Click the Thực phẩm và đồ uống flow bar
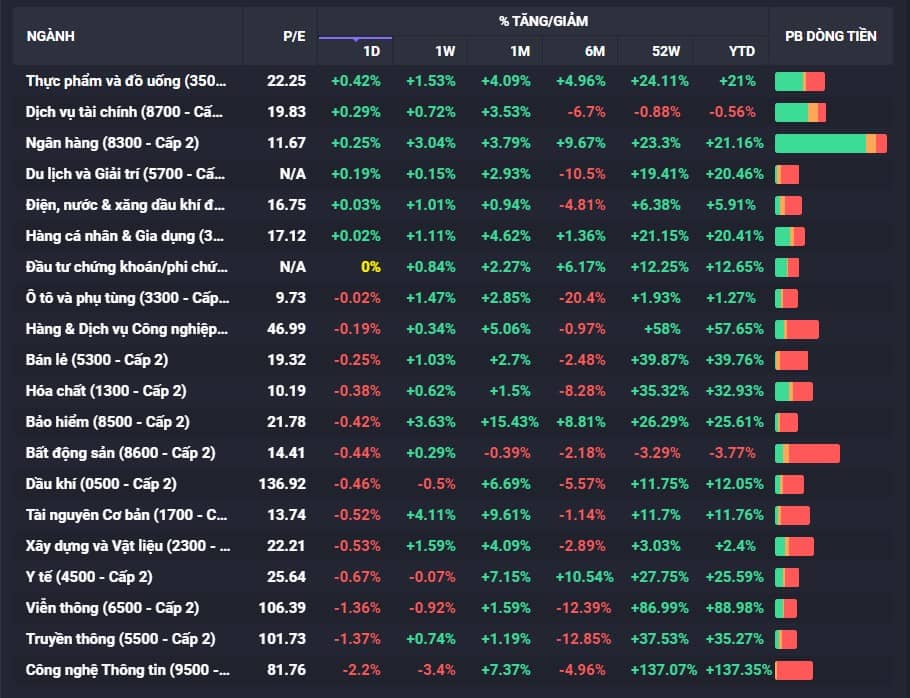 (800, 82)
